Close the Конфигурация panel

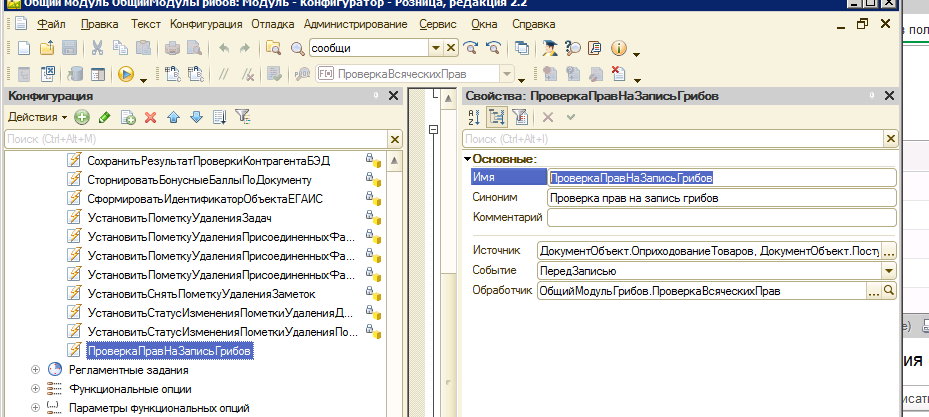393,96
